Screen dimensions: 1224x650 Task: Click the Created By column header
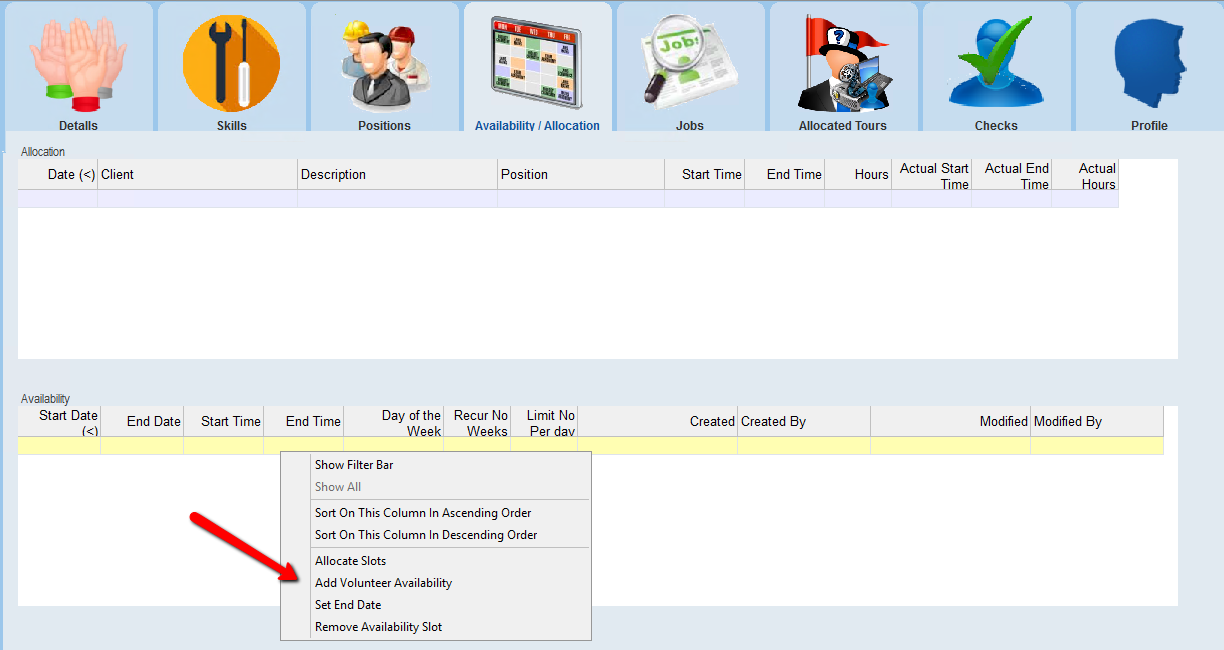point(803,422)
